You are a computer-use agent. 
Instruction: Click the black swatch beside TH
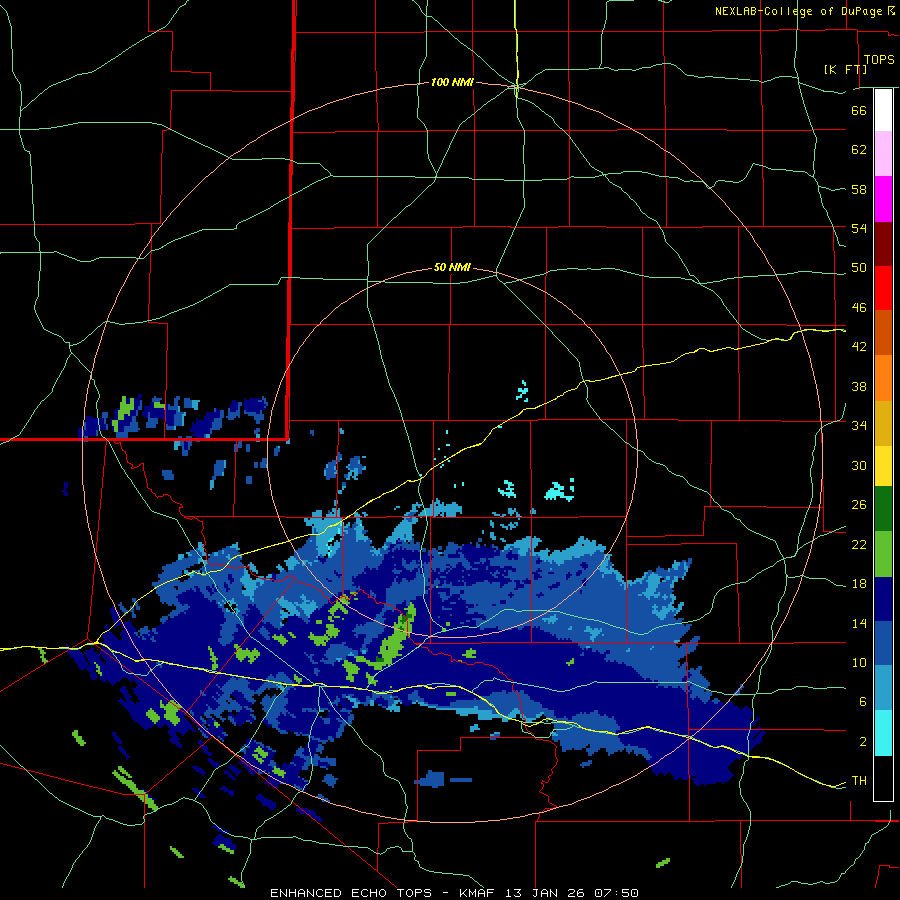pos(883,778)
